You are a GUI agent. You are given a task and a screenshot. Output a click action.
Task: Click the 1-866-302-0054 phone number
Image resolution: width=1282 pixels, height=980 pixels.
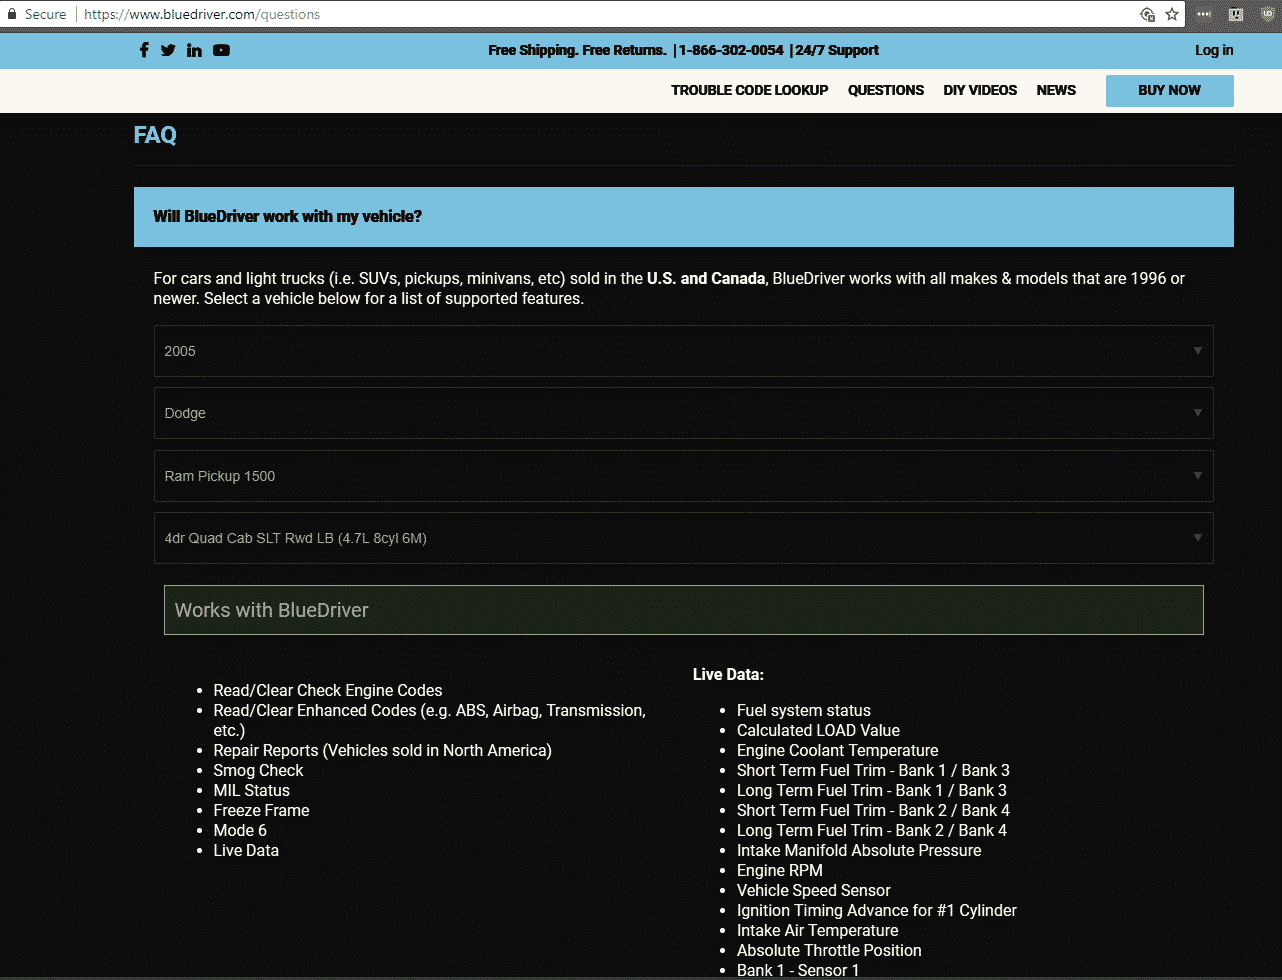[x=731, y=50]
